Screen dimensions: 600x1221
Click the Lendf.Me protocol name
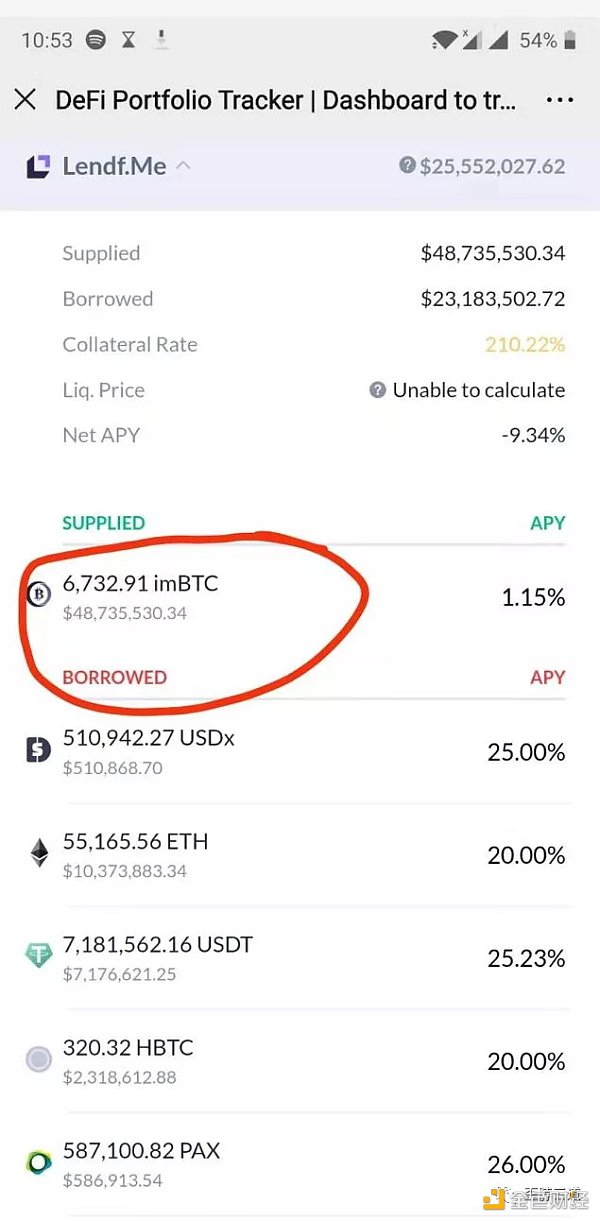point(114,166)
